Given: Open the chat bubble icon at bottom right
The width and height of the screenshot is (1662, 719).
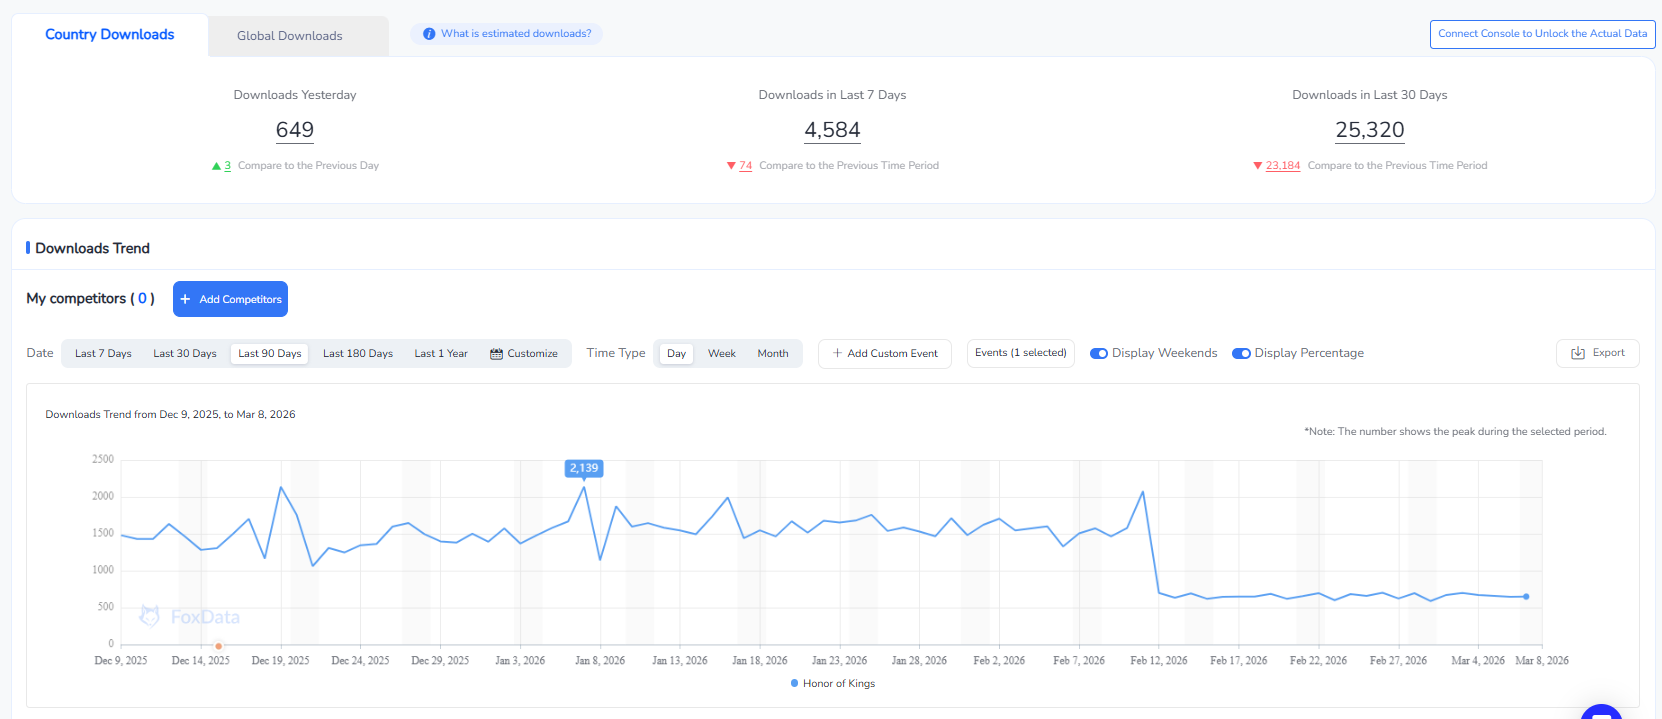Looking at the screenshot, I should click(1600, 712).
